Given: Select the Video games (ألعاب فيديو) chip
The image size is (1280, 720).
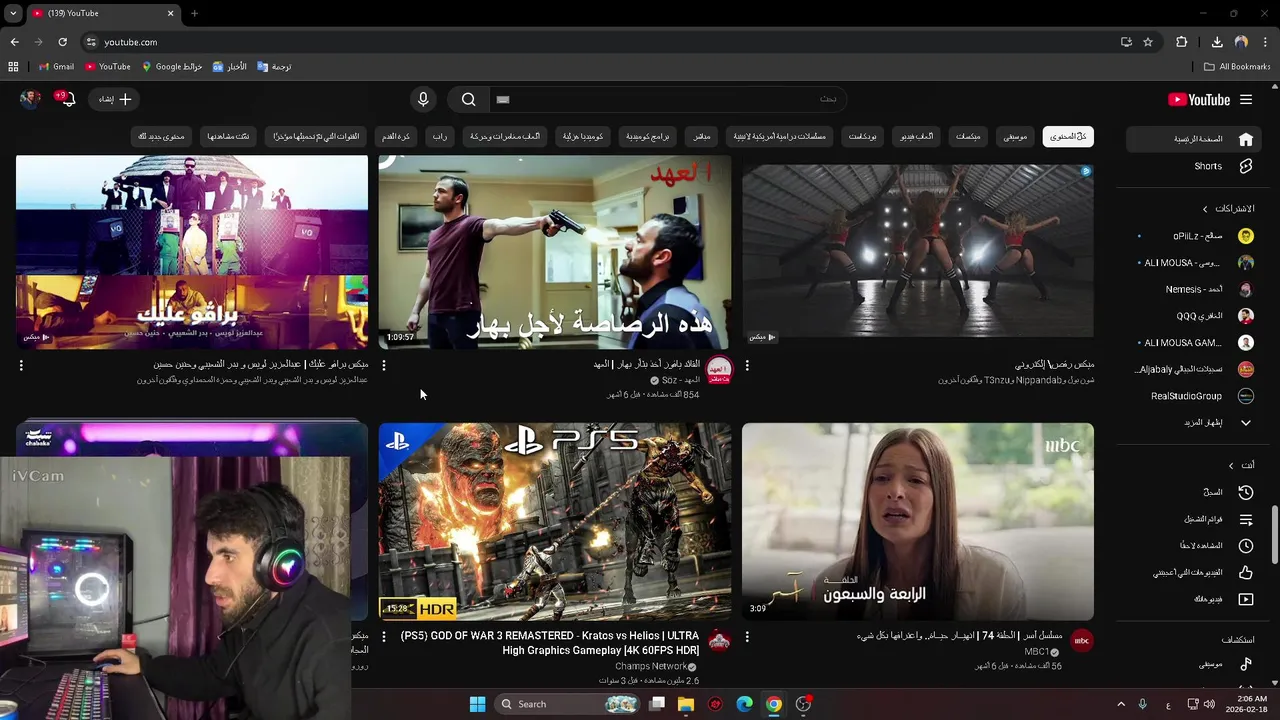Looking at the screenshot, I should pos(917,136).
